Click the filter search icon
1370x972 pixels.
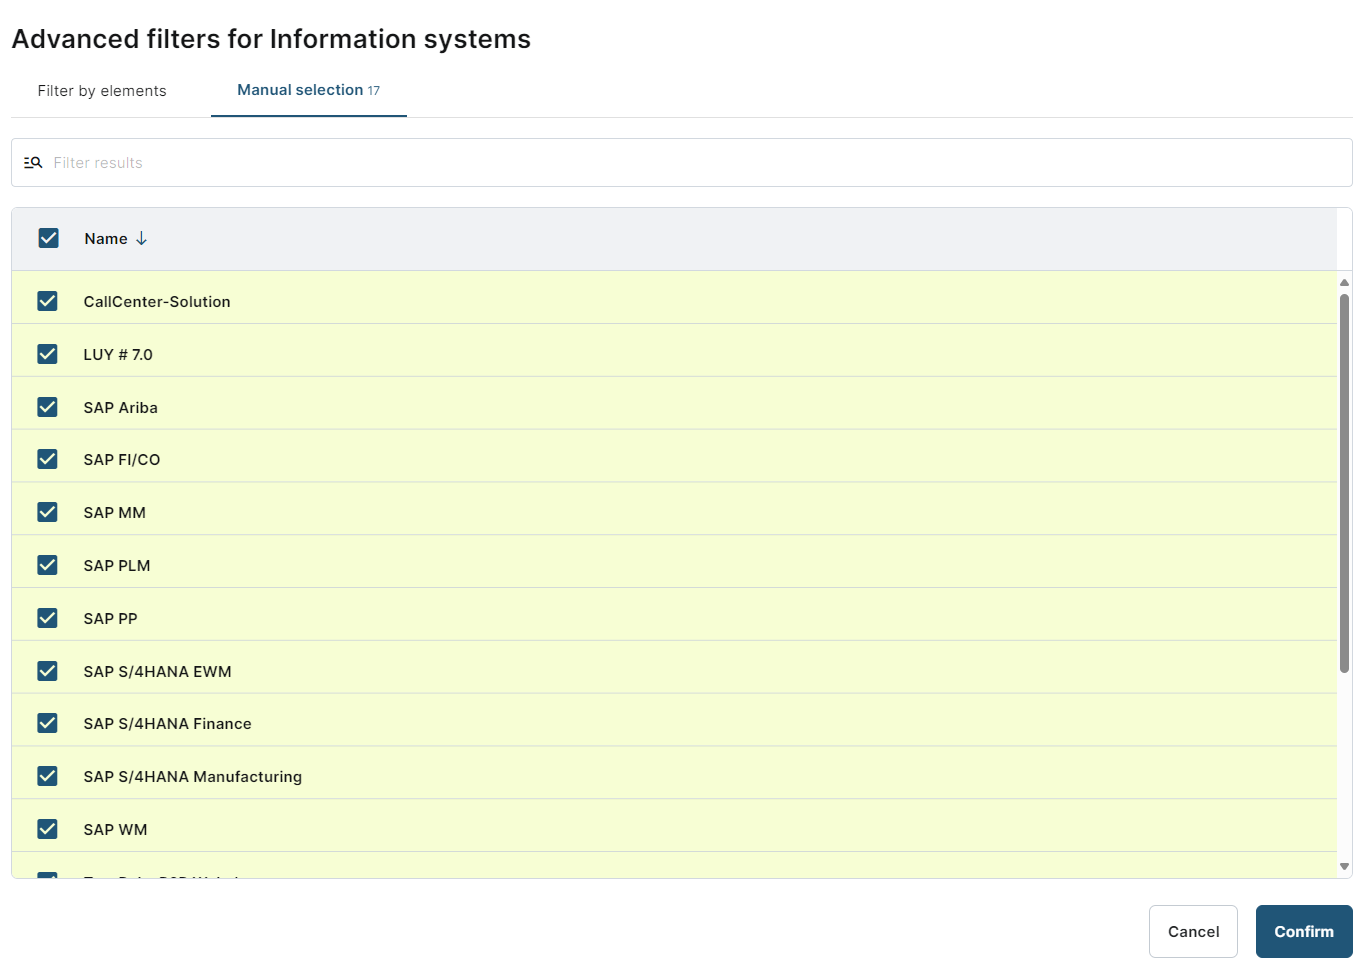click(33, 163)
